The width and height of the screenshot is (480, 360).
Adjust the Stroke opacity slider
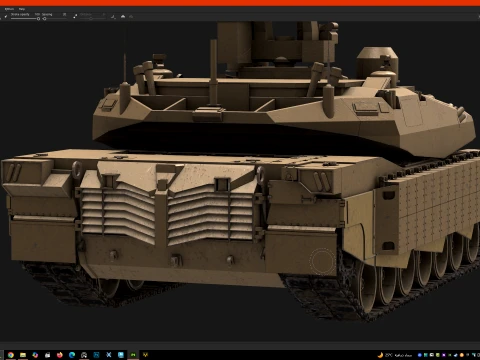pos(25,19)
